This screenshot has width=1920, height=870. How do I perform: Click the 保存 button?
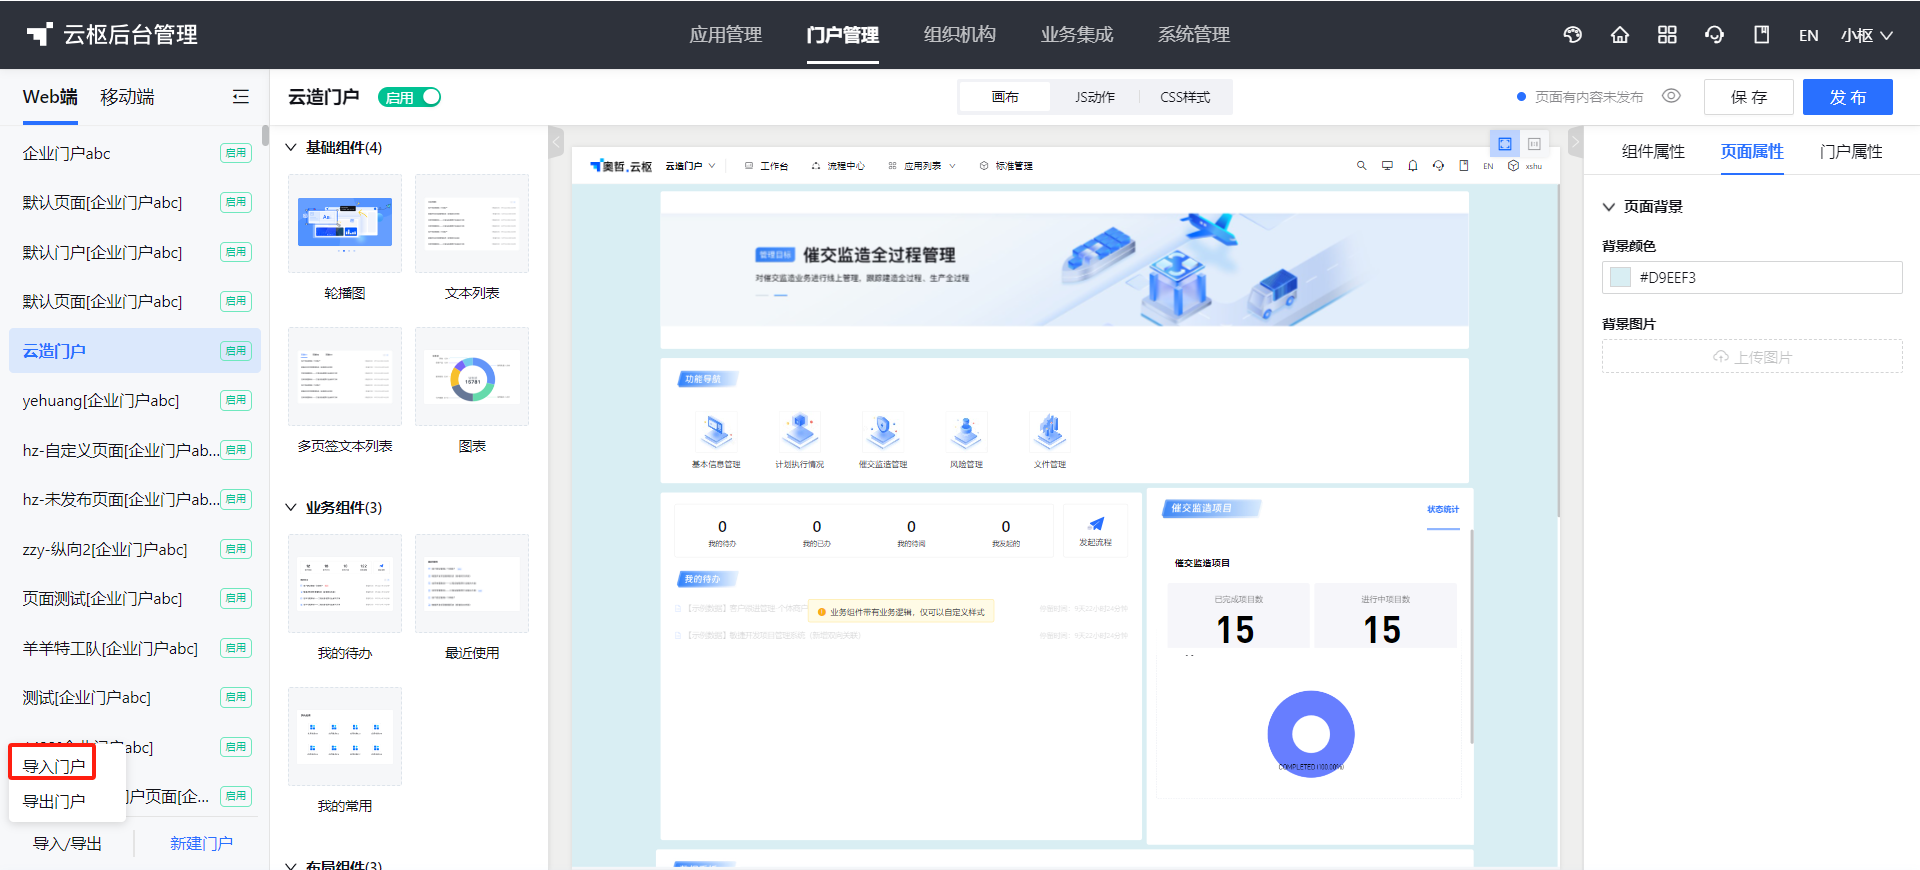click(x=1749, y=97)
